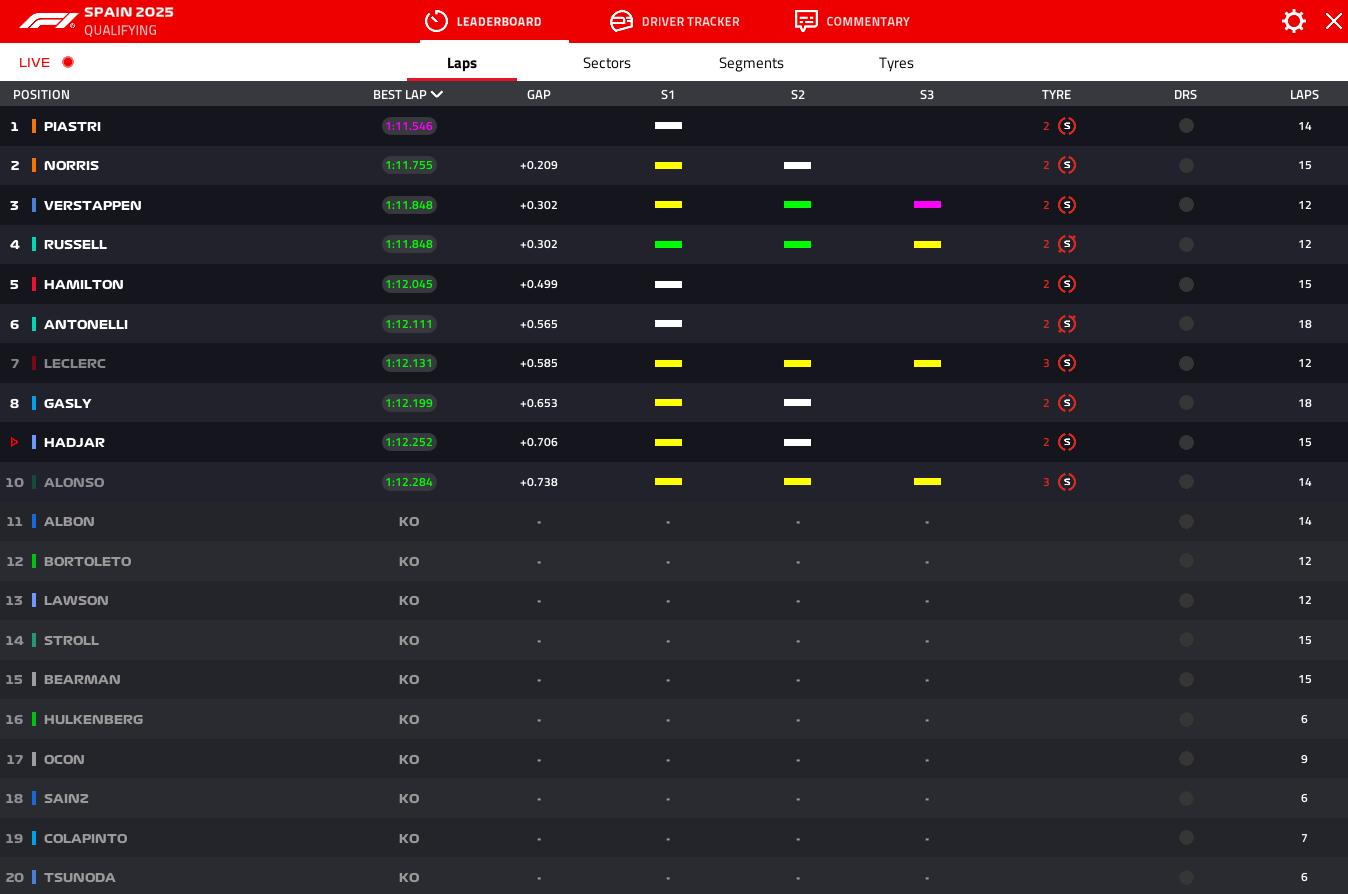
Task: Click Hamilton's soft tyre icon
Action: pyautogui.click(x=1067, y=284)
